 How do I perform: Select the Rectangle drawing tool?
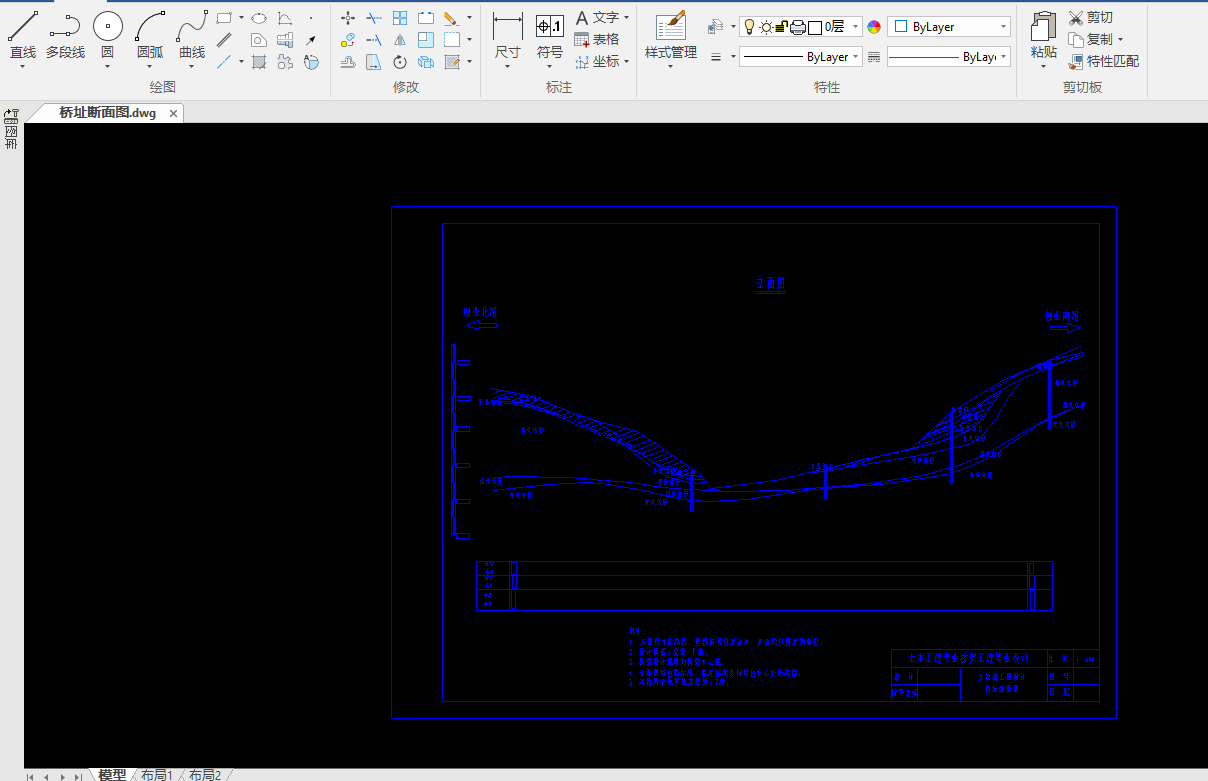click(224, 18)
